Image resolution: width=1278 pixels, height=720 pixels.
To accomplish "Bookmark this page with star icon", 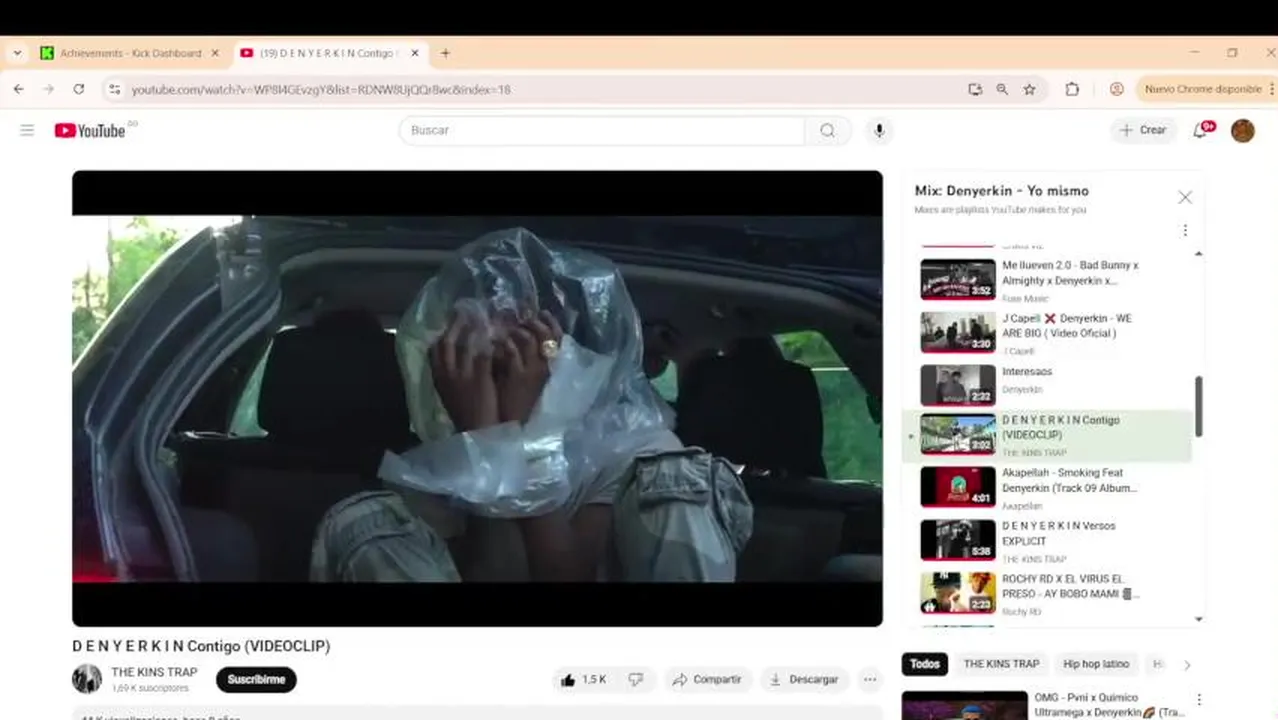I will pos(1029,89).
